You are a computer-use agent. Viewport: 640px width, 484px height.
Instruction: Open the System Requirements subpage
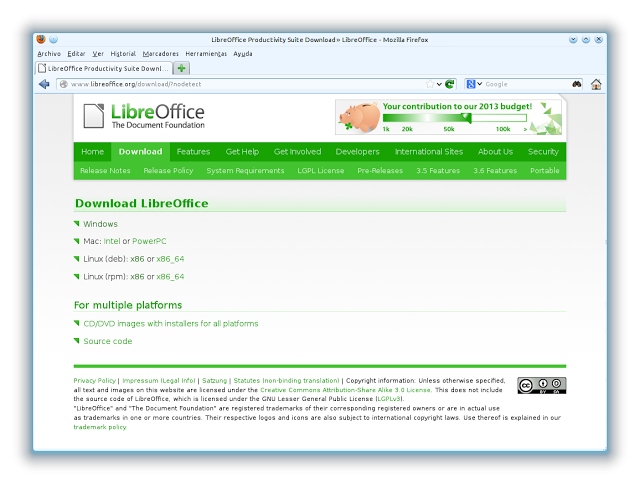(x=245, y=171)
